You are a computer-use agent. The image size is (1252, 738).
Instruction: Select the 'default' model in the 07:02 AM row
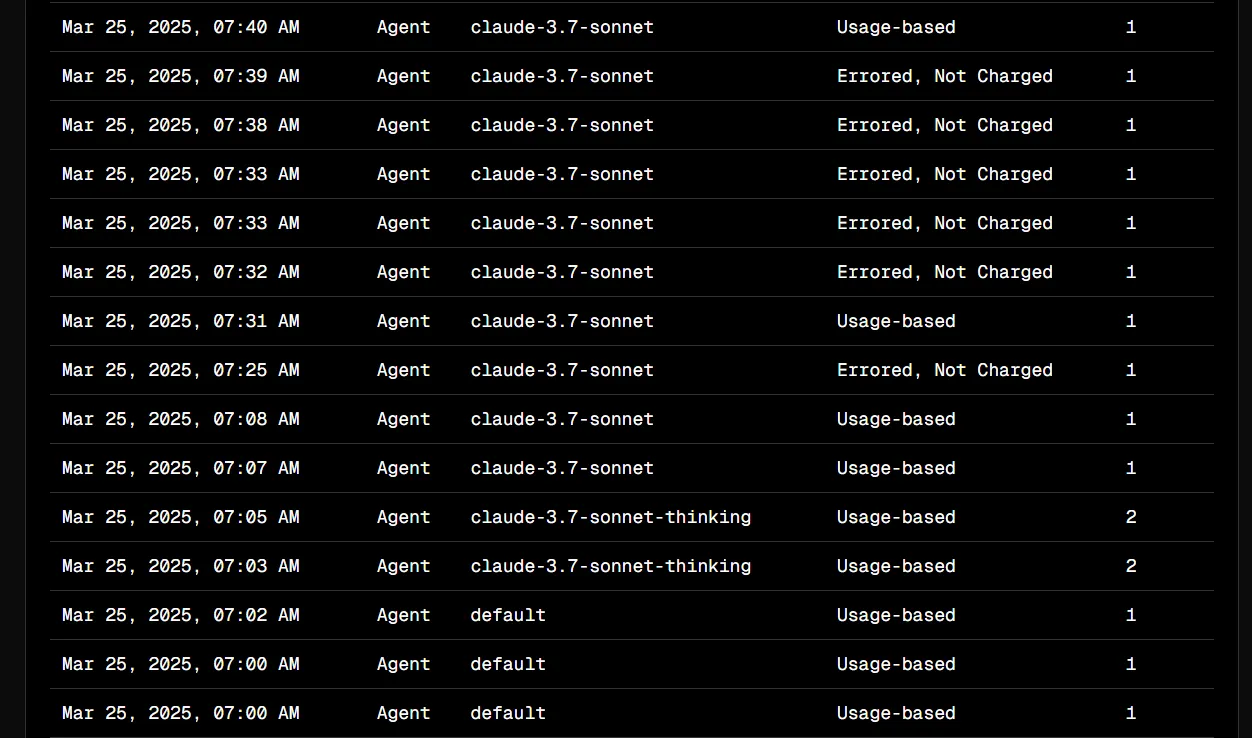point(508,615)
